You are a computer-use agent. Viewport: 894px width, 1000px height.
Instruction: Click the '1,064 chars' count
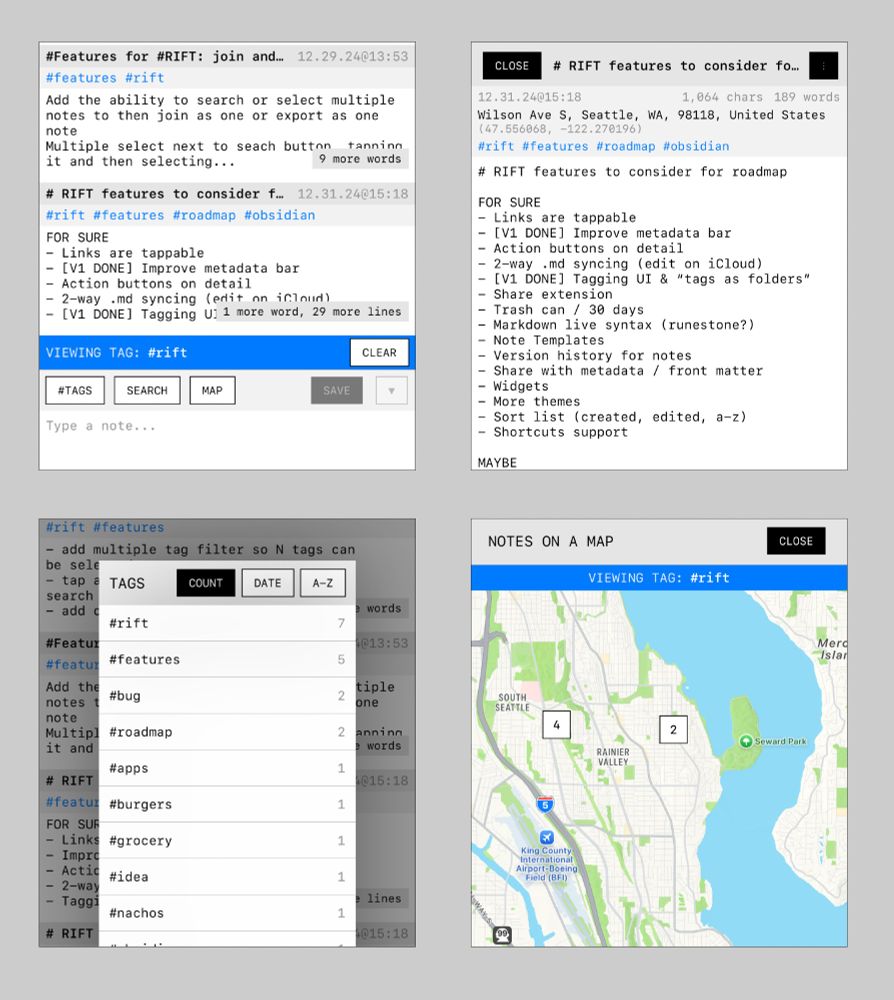722,97
